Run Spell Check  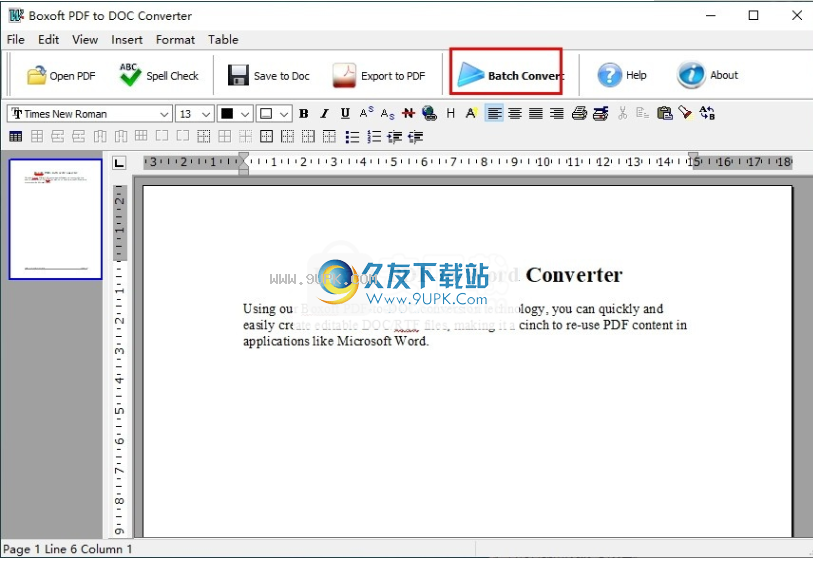159,76
